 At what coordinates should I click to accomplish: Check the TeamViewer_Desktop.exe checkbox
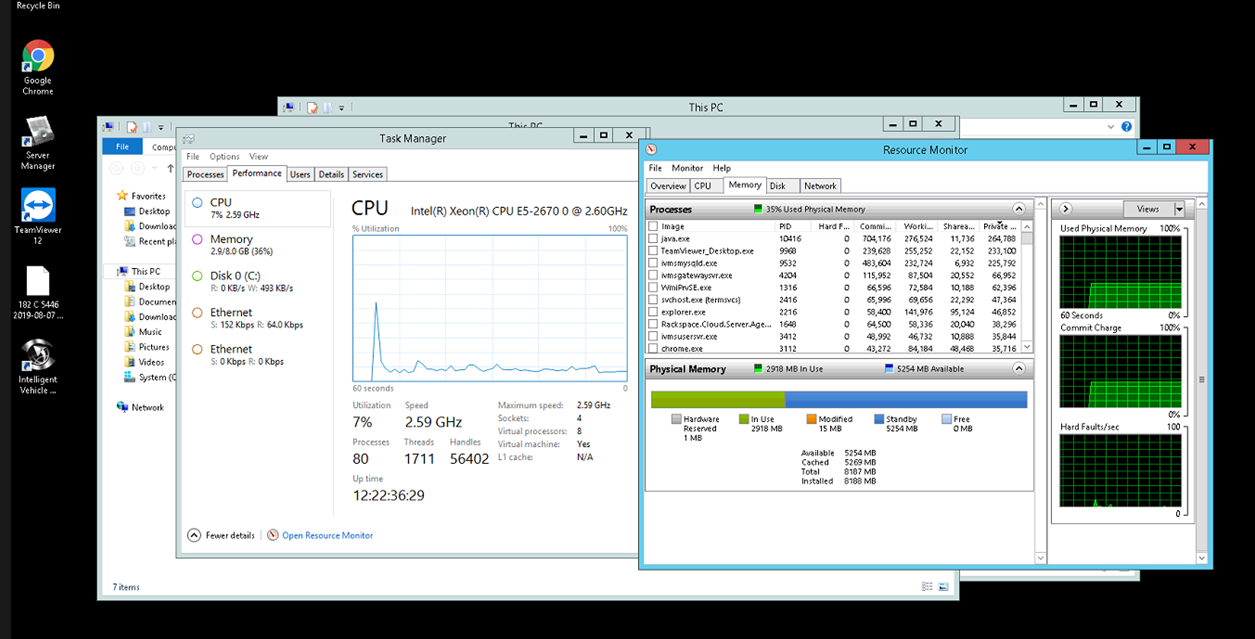coord(653,251)
